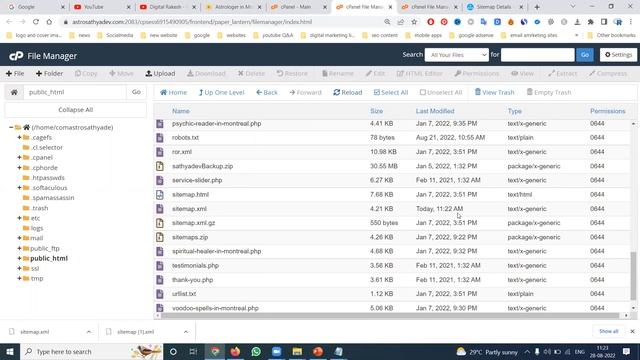Open Firefox from the taskbar
This screenshot has height=360, width=640.
point(235,351)
